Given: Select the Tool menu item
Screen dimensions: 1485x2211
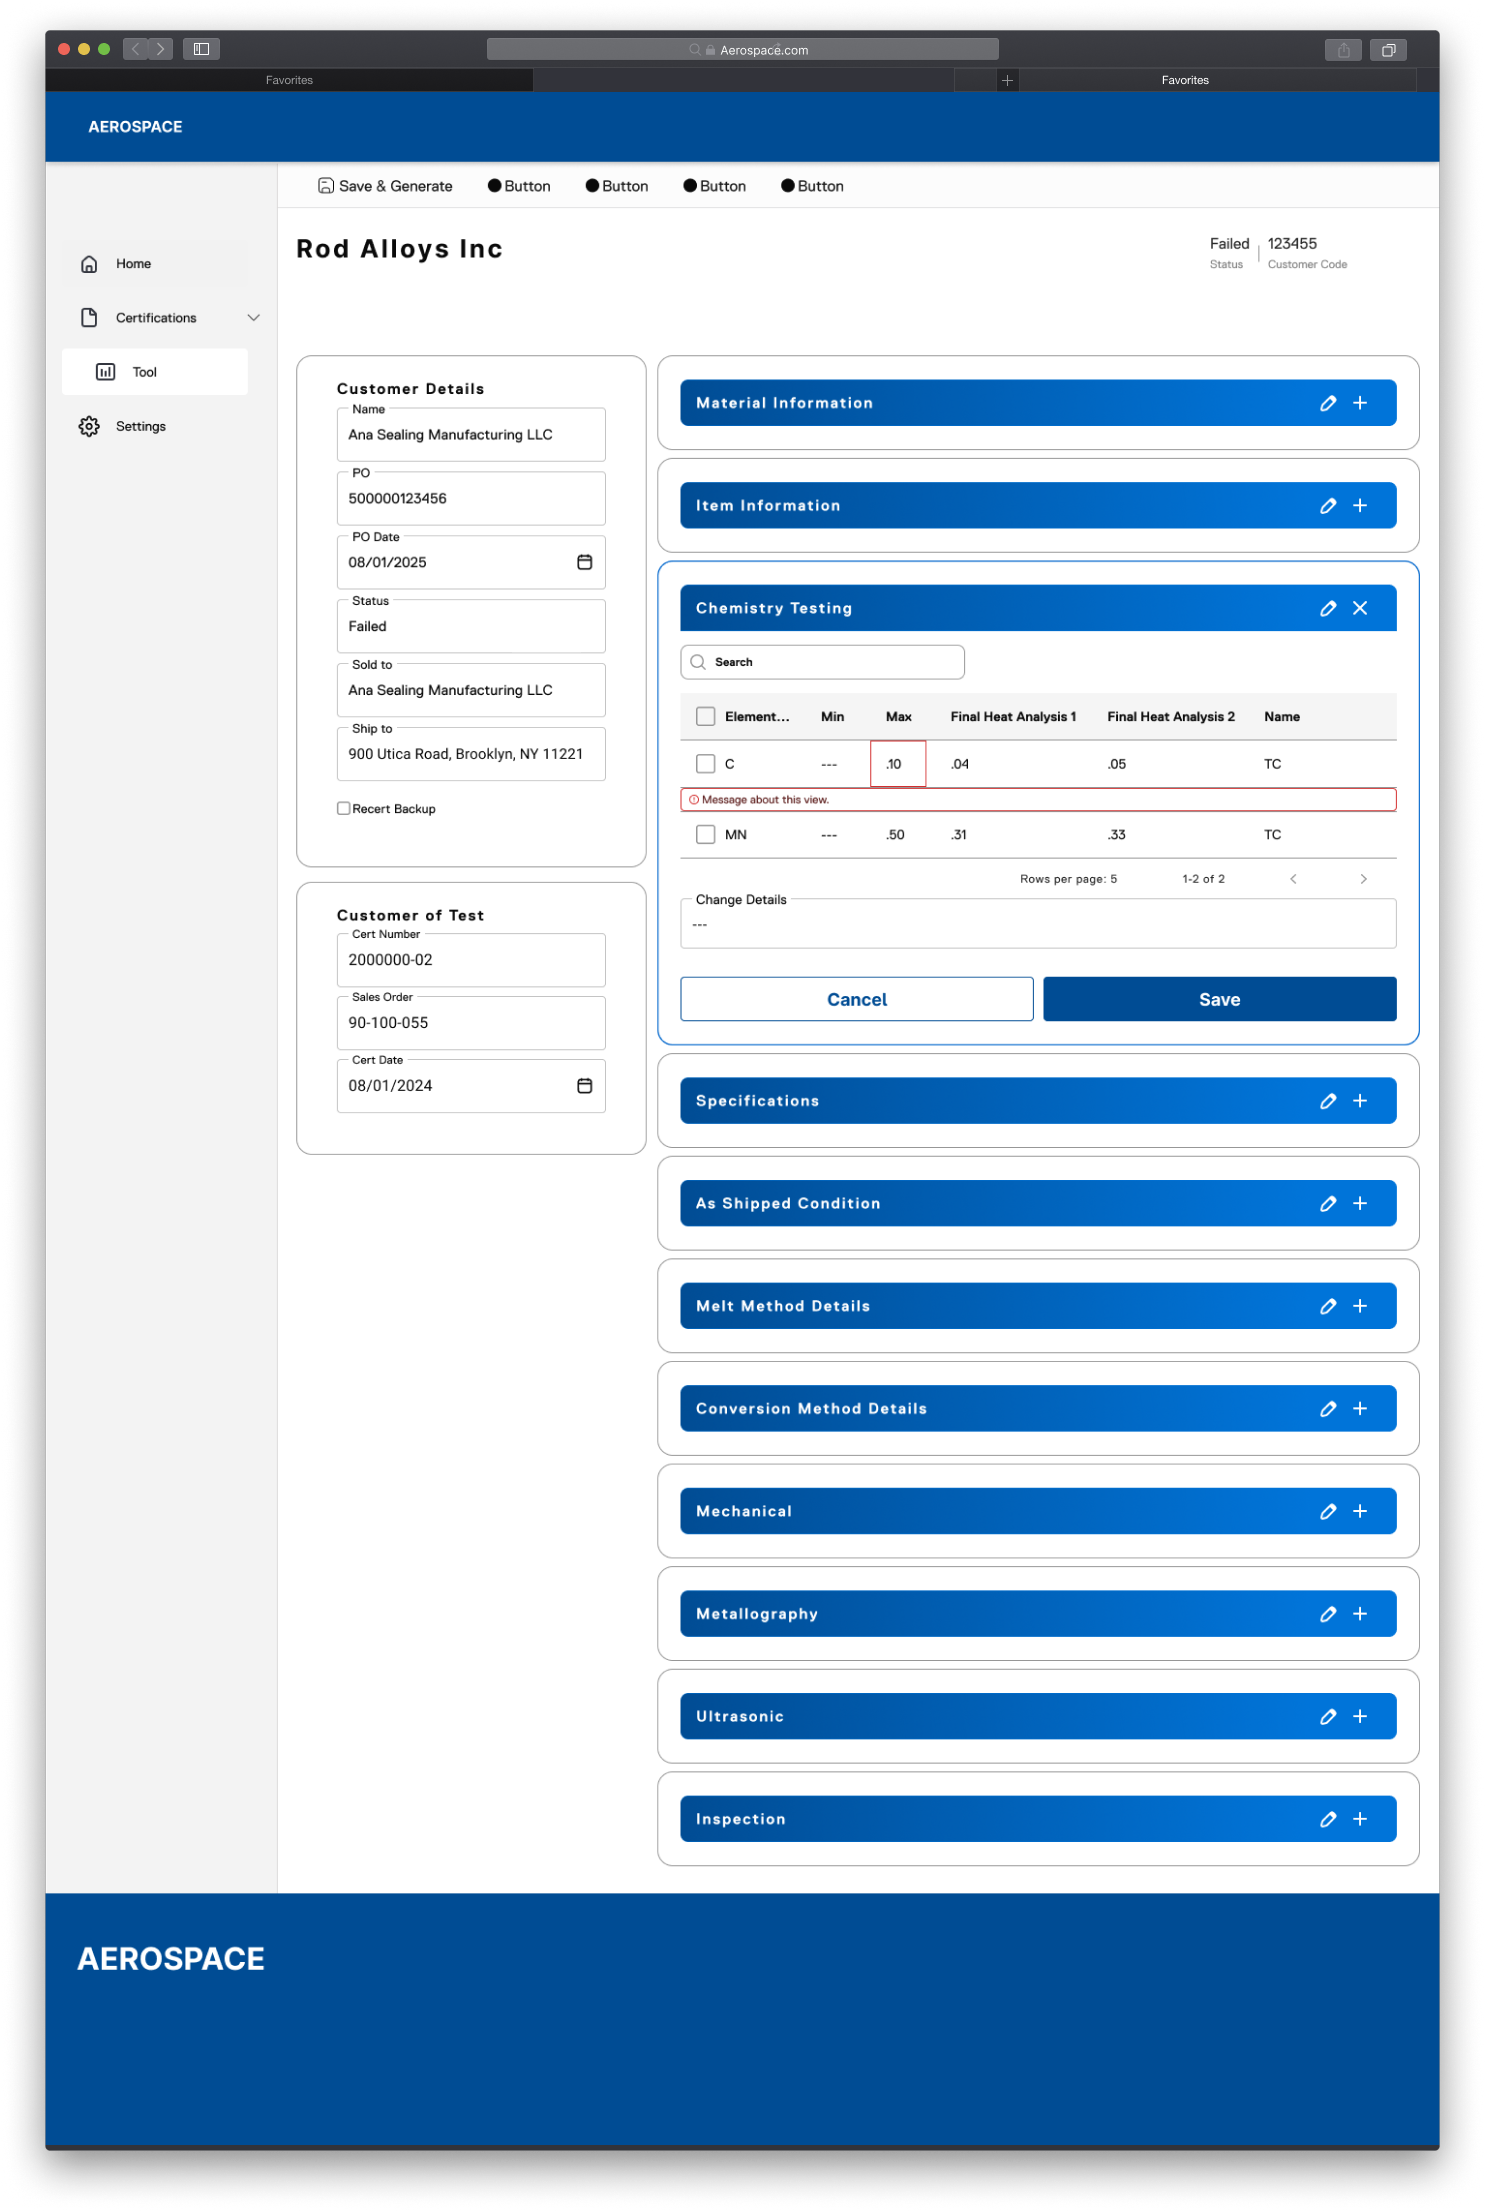Looking at the screenshot, I should tap(155, 372).
